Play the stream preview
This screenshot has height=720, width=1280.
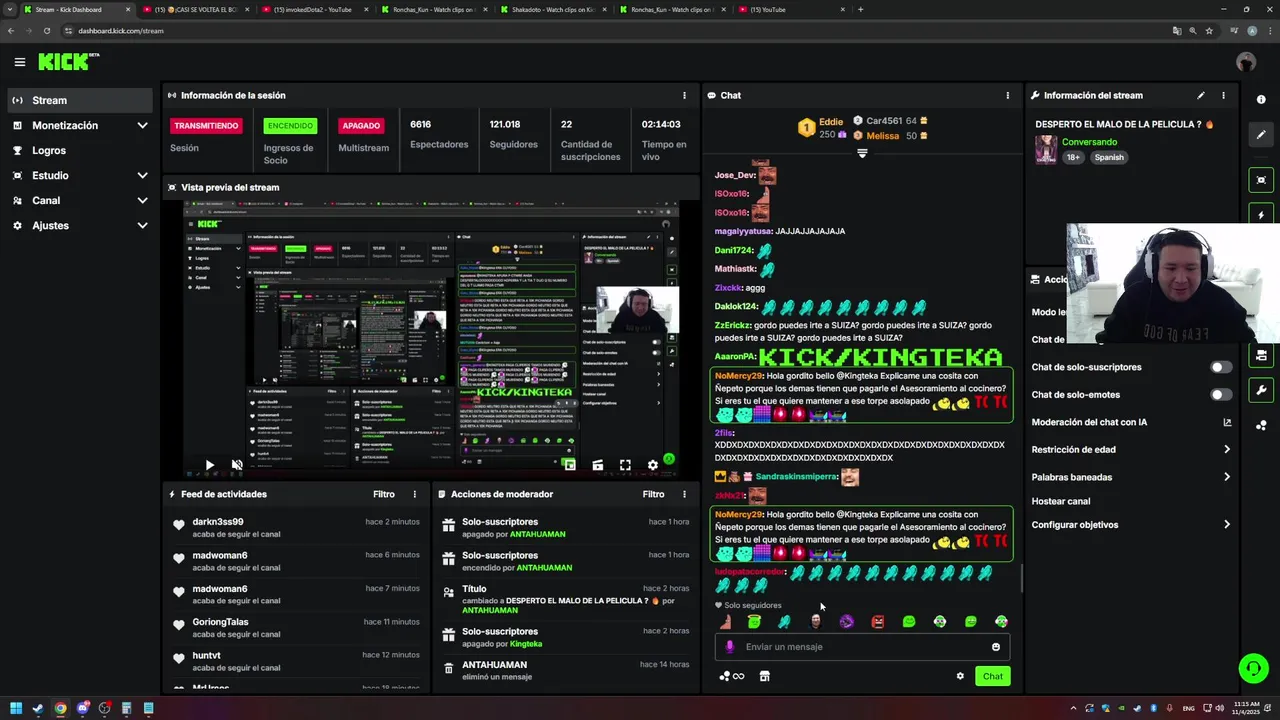point(209,465)
